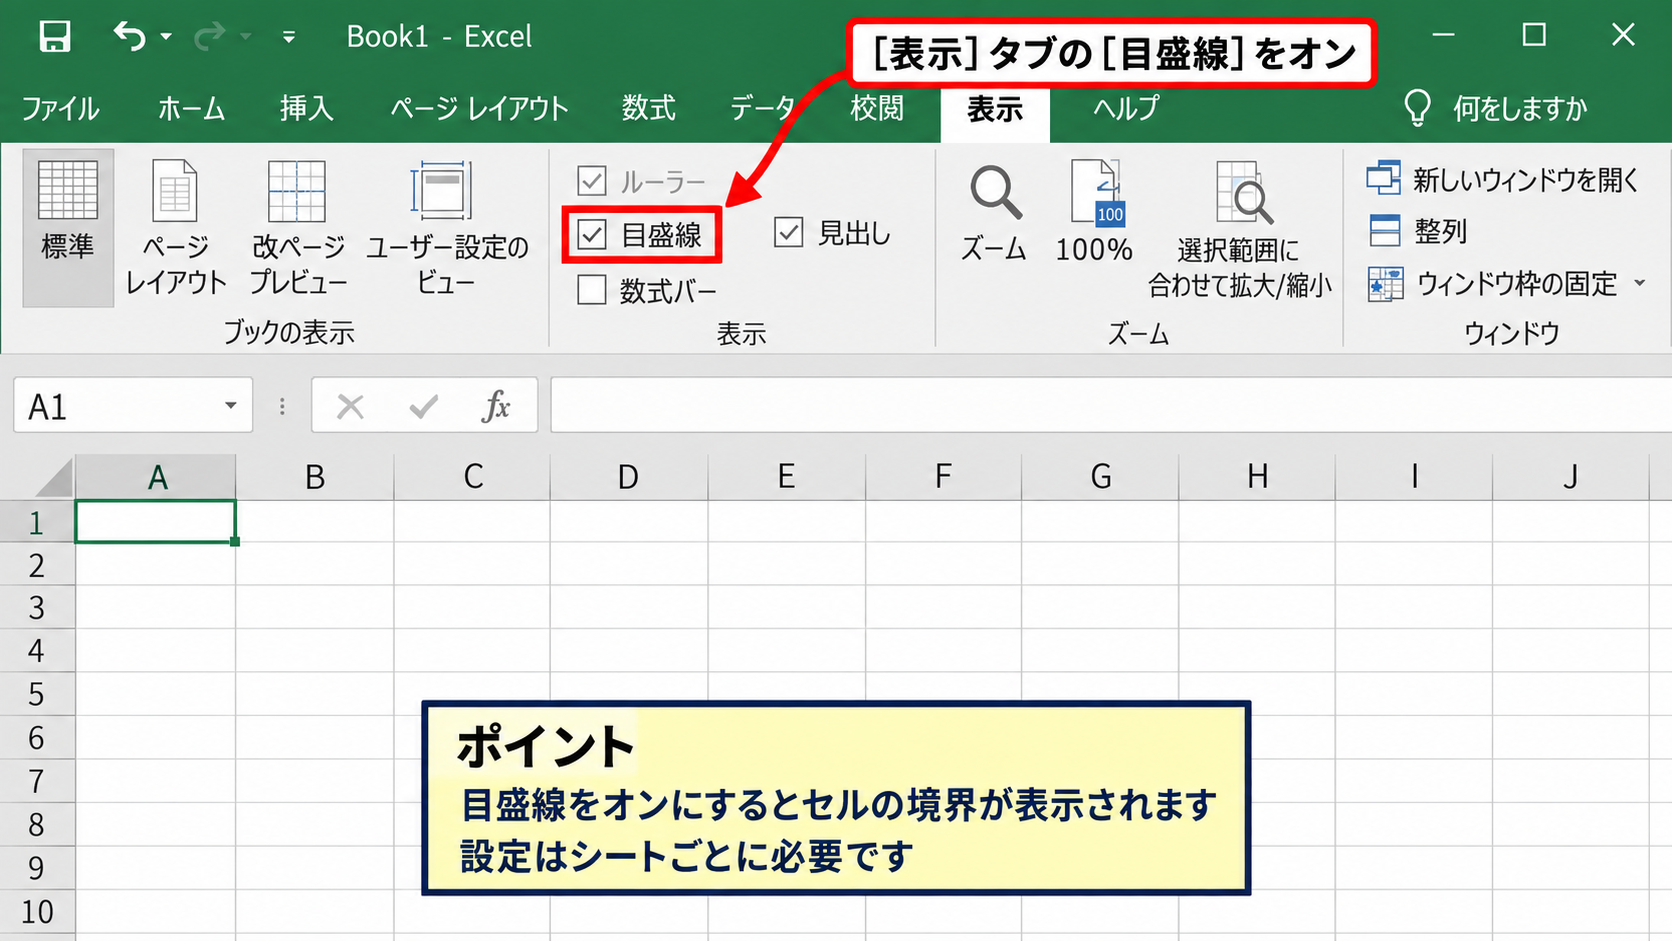The image size is (1672, 941).
Task: Open the Undo history dropdown arrow
Action: [166, 37]
